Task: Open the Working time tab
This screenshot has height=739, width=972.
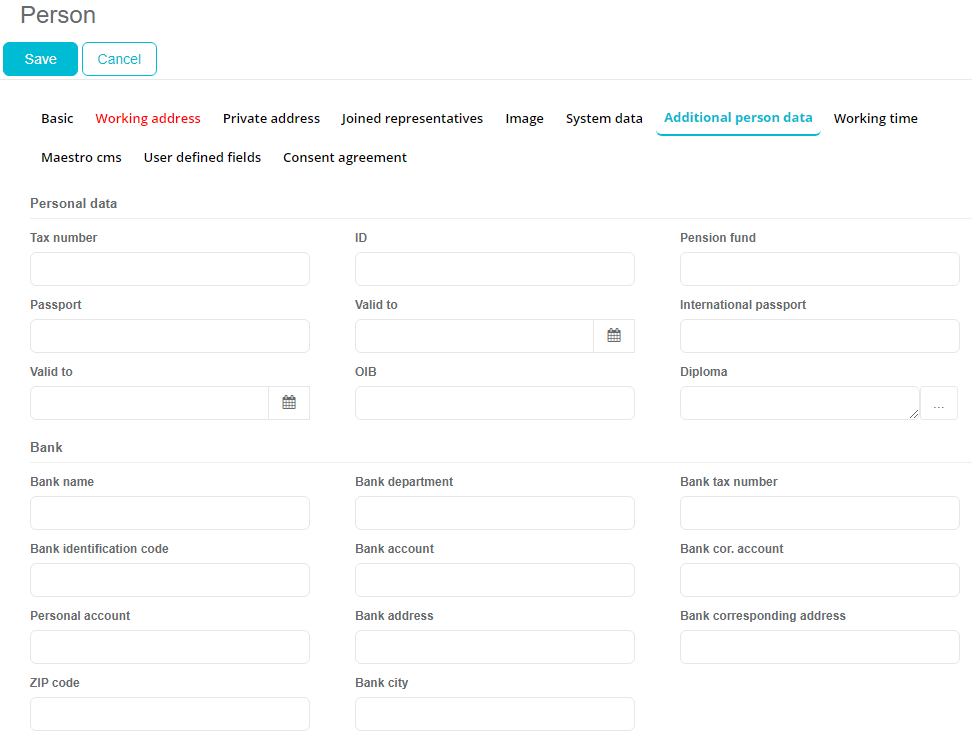Action: [875, 118]
